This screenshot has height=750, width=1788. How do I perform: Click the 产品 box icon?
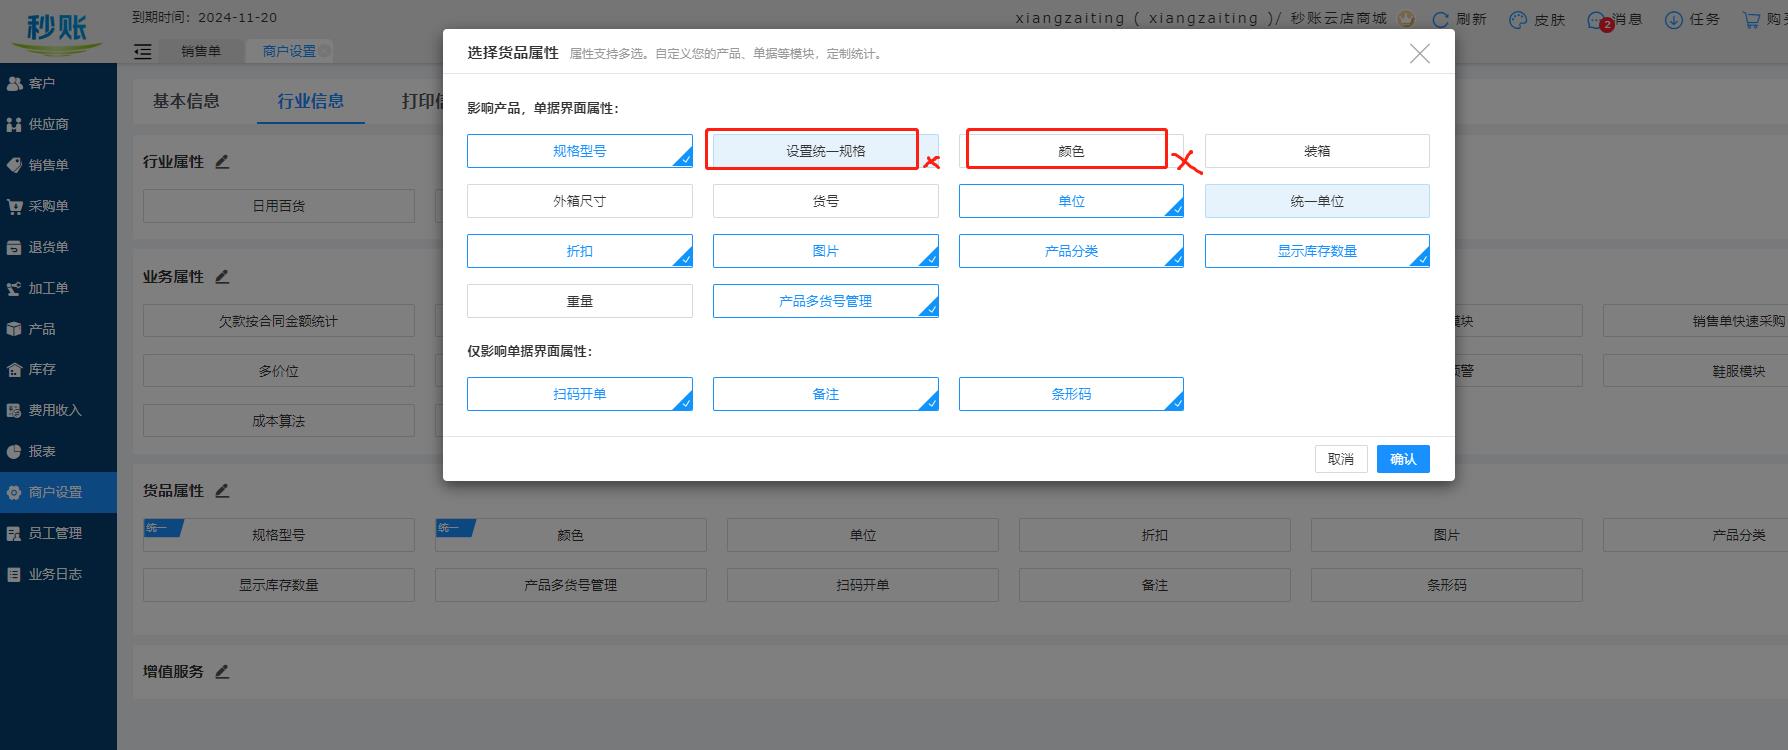tap(14, 329)
